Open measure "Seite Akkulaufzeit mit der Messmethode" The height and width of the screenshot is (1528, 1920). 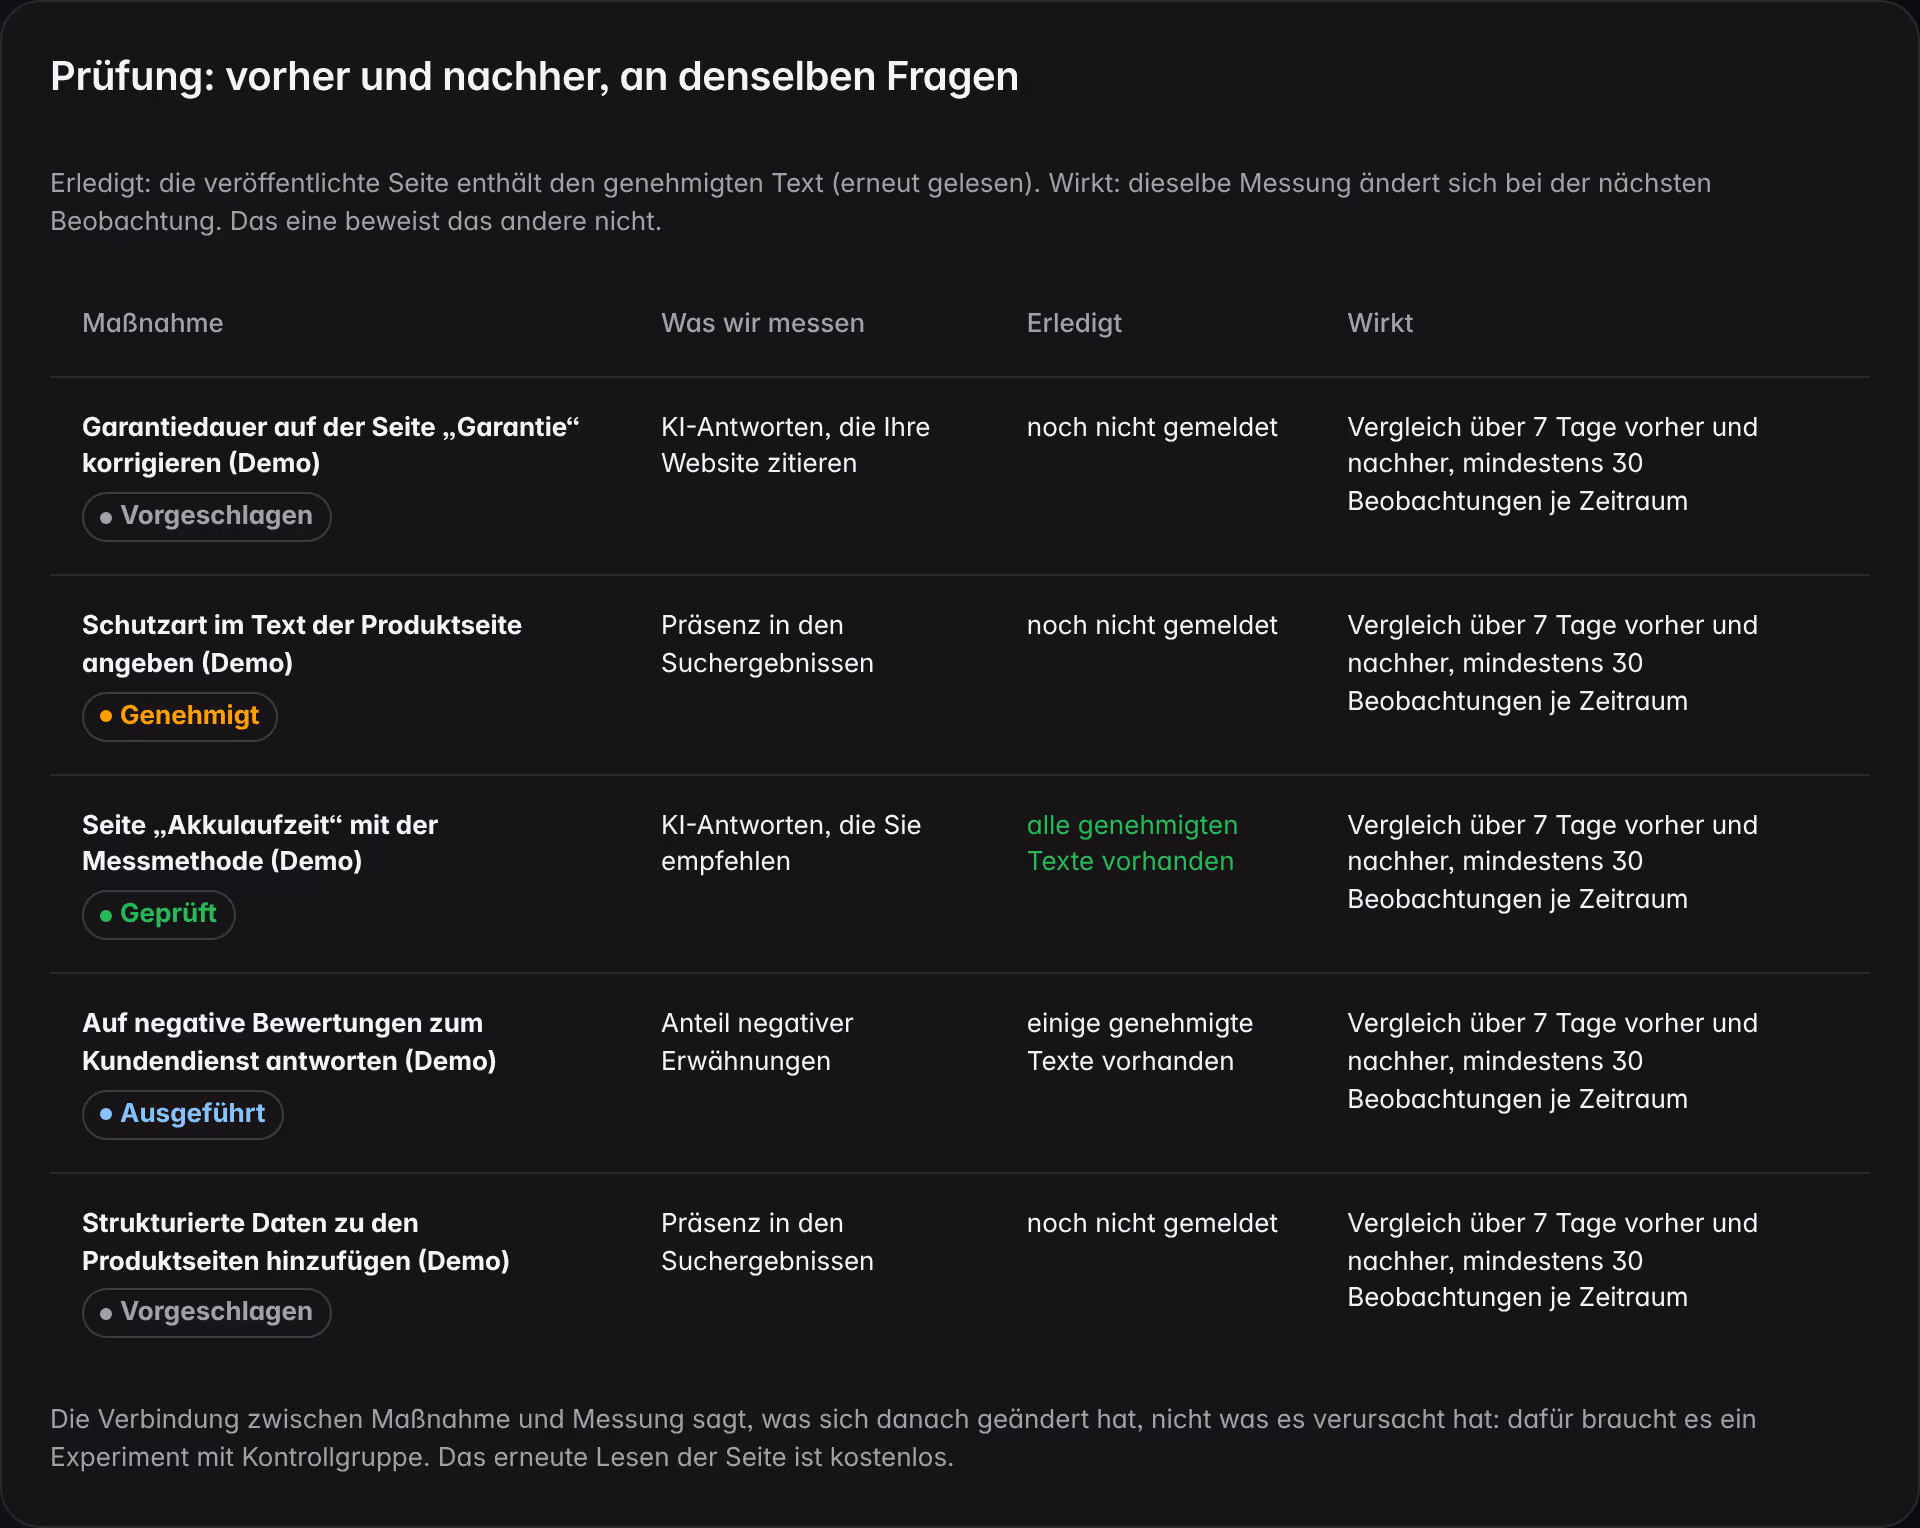260,843
